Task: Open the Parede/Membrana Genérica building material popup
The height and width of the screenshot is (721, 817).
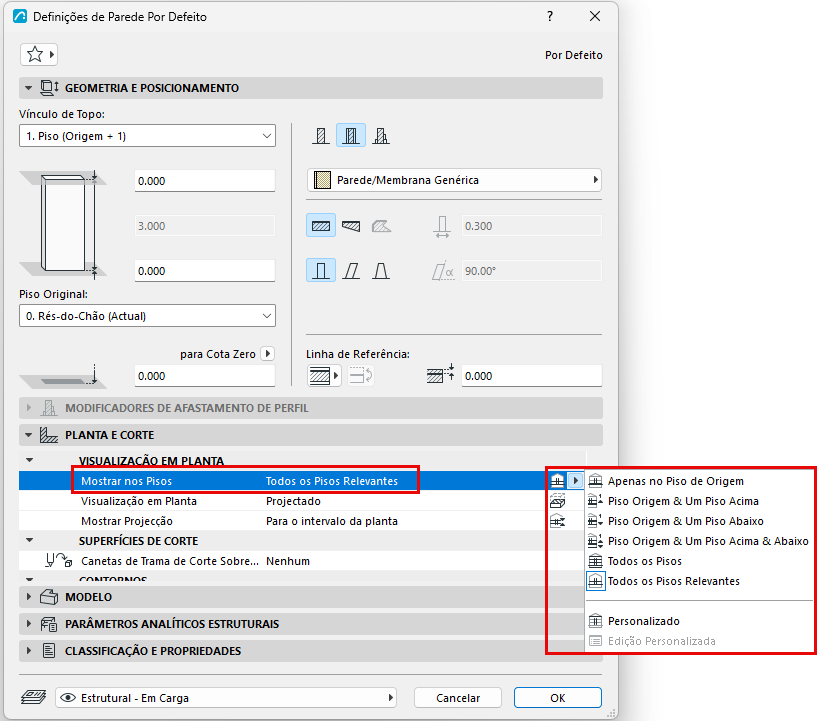Action: 454,180
